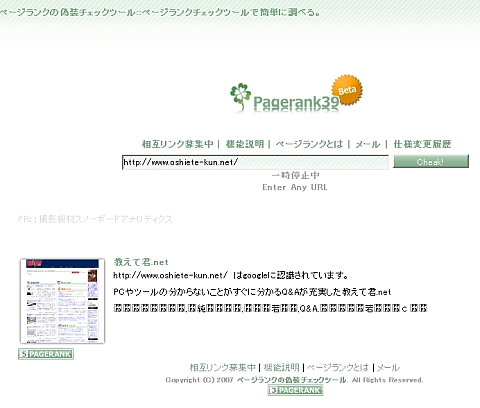Click the result URL googleに認識されています text
Screen dimensions: 480x408
point(231,275)
